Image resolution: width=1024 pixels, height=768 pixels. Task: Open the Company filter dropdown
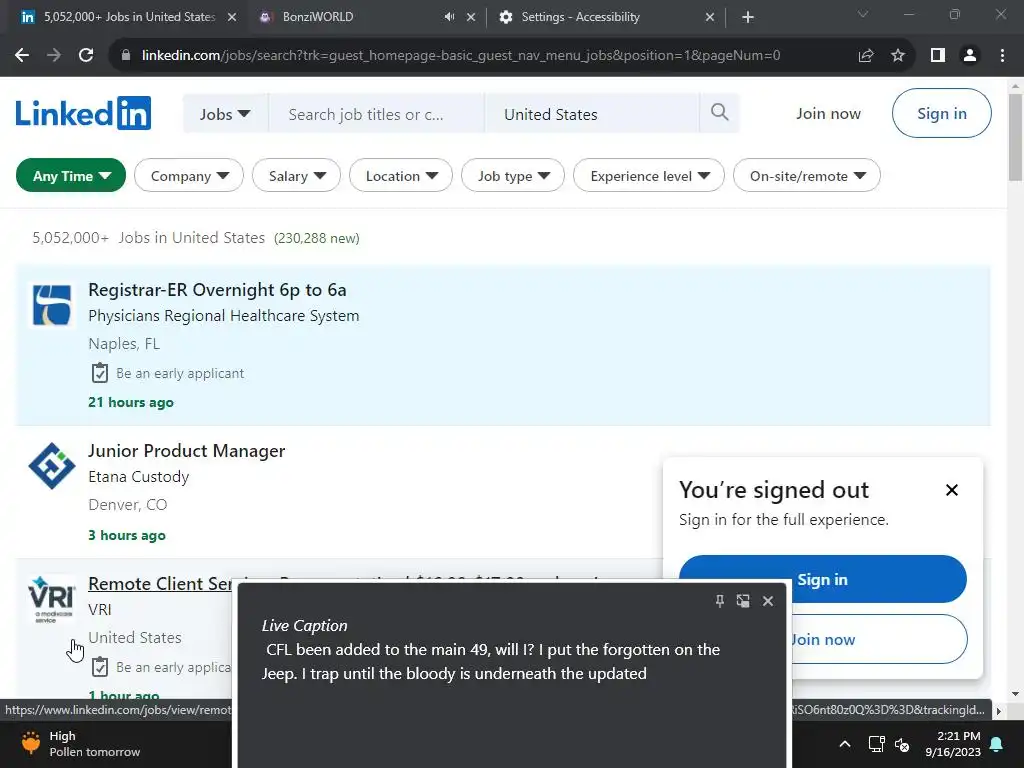(189, 176)
